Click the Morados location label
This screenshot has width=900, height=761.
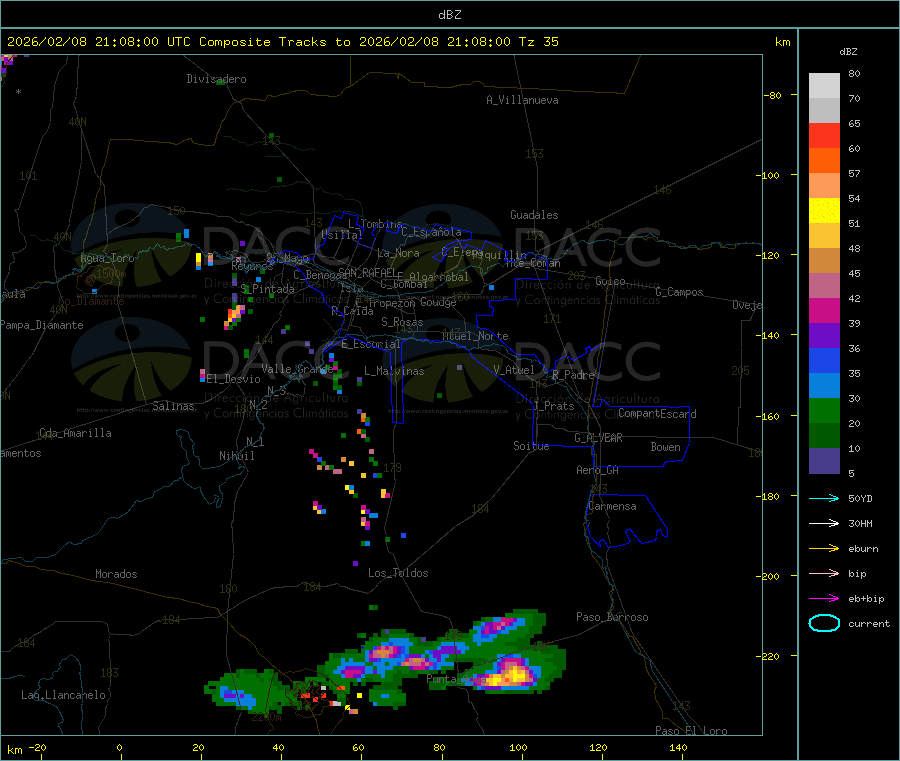(117, 574)
